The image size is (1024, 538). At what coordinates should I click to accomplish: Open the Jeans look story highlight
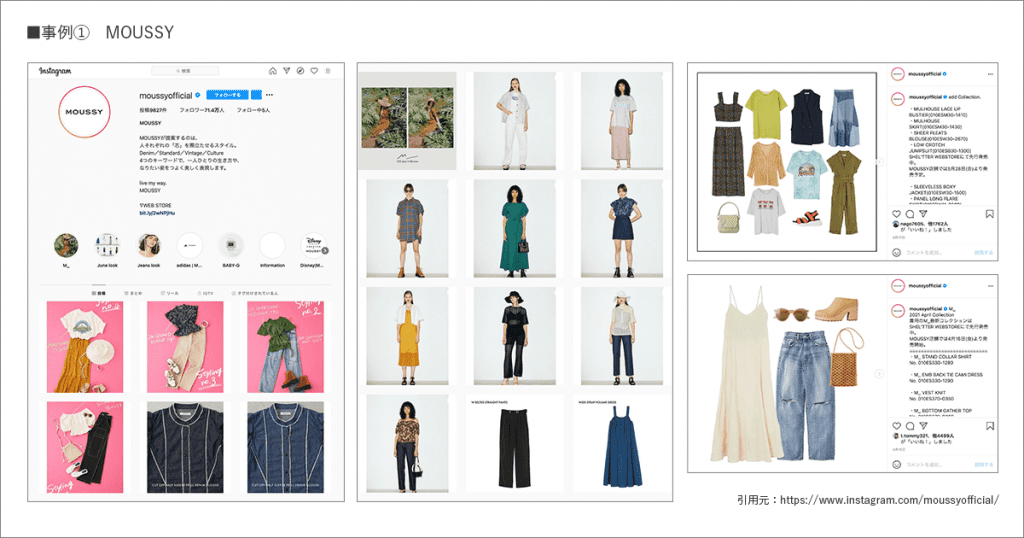[x=148, y=245]
